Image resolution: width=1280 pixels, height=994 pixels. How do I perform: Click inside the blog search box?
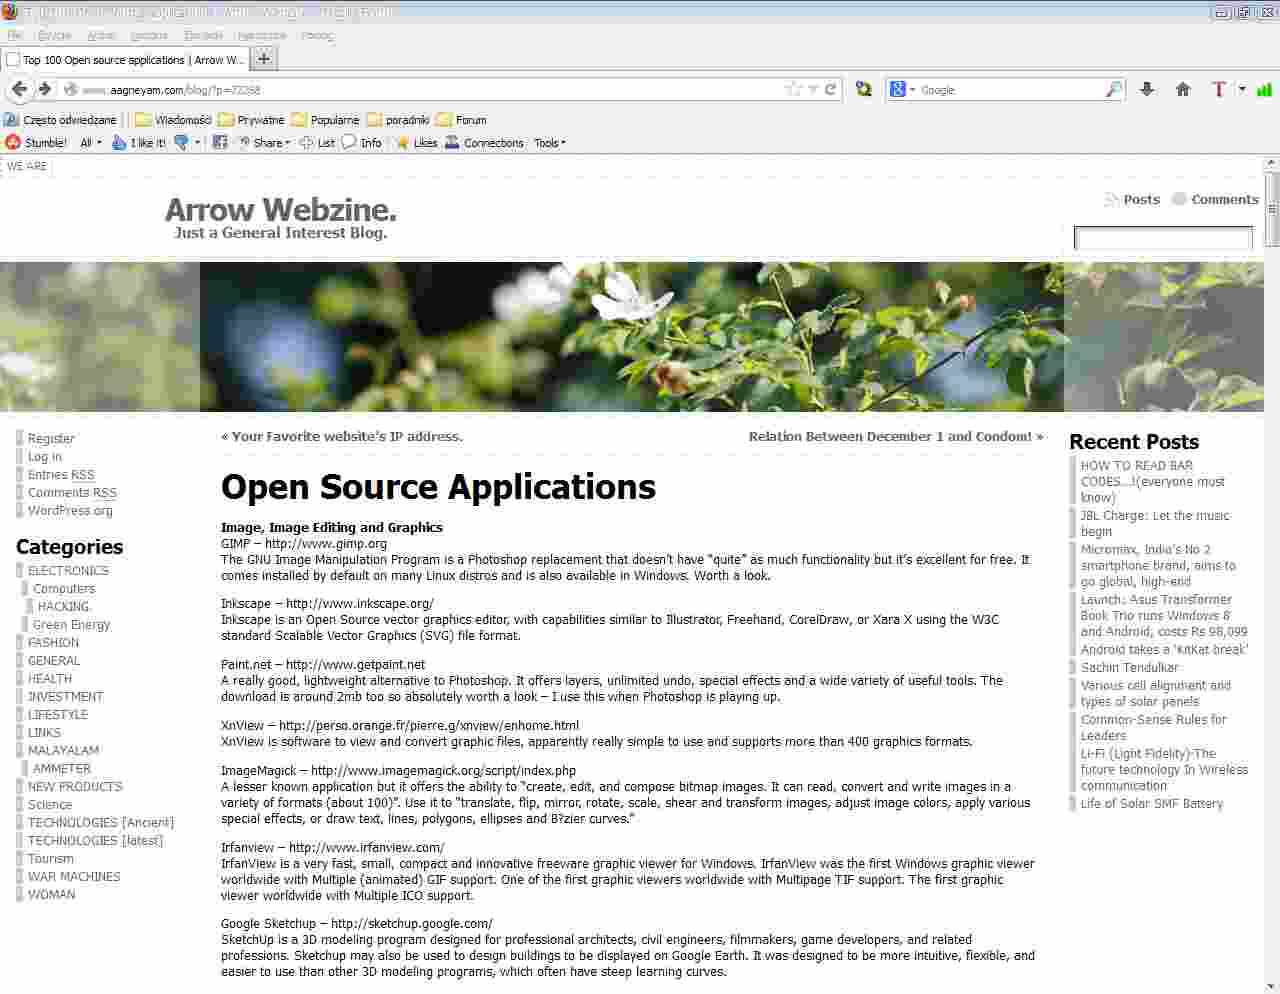click(1163, 238)
